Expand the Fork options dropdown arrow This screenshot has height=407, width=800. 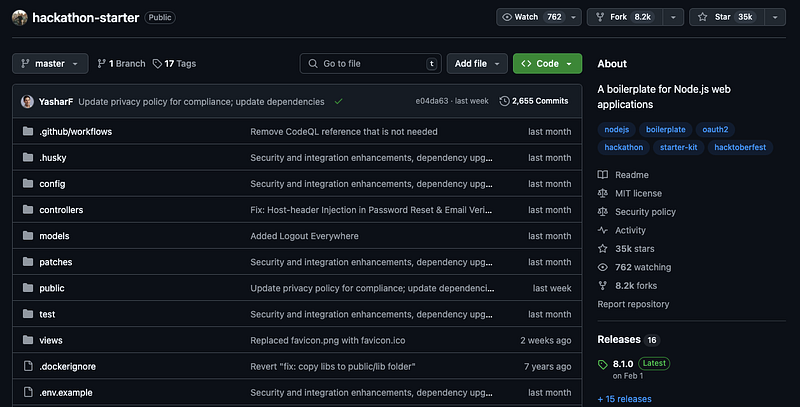(673, 17)
